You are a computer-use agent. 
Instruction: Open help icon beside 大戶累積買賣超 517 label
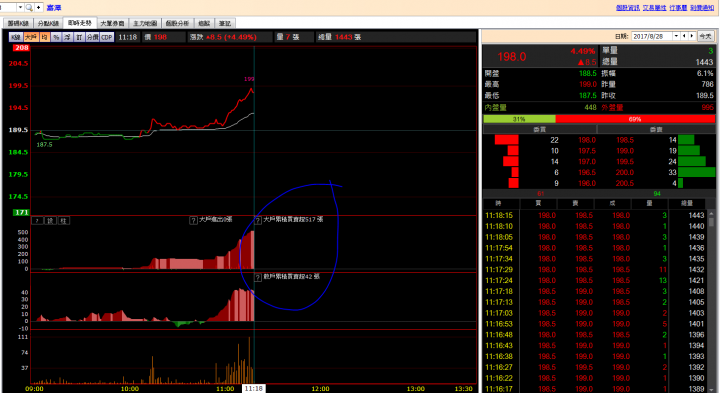tap(258, 220)
